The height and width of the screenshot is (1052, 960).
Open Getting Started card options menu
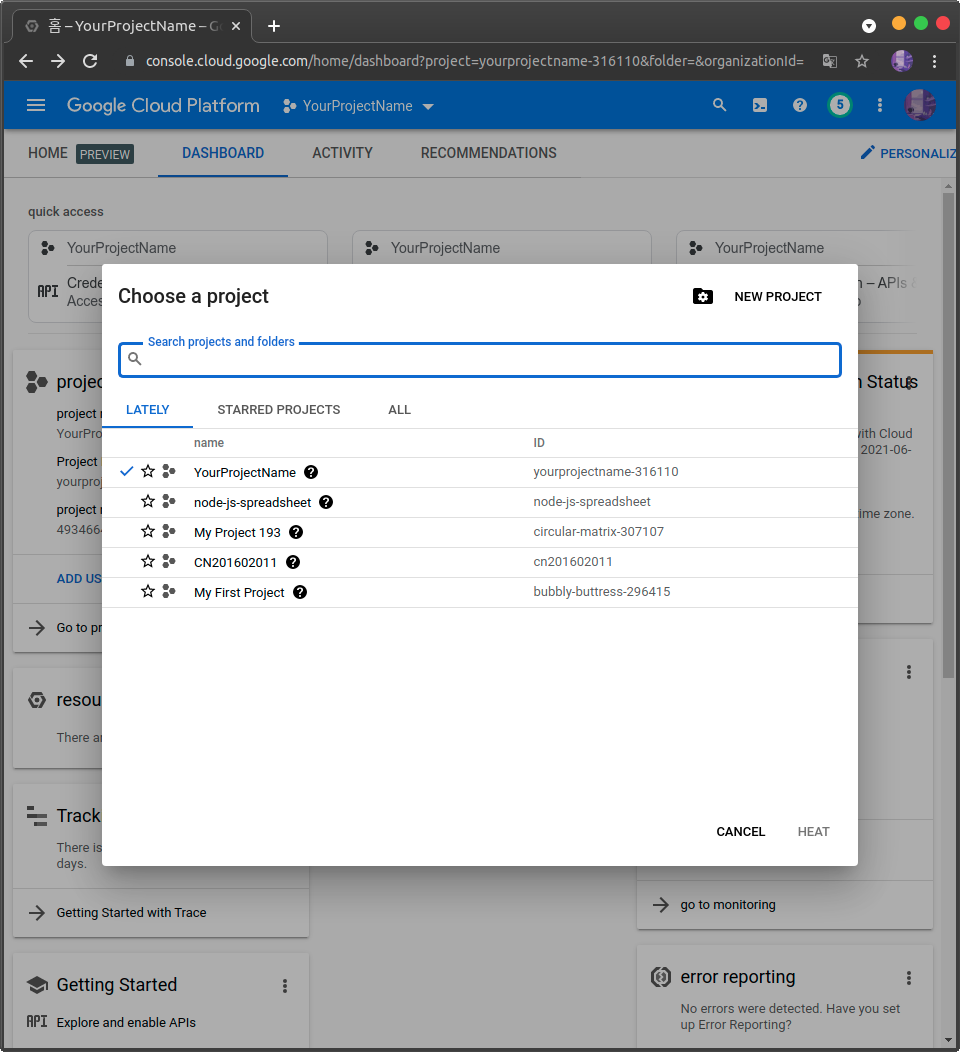[284, 986]
